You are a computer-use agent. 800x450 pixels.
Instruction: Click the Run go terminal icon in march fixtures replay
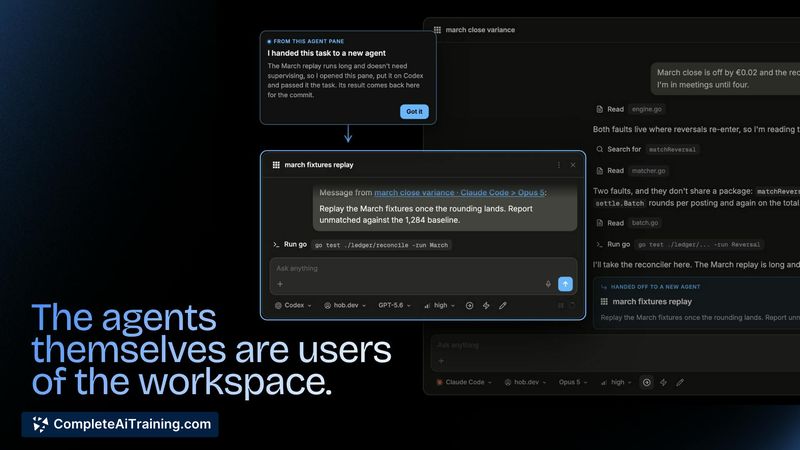point(276,244)
